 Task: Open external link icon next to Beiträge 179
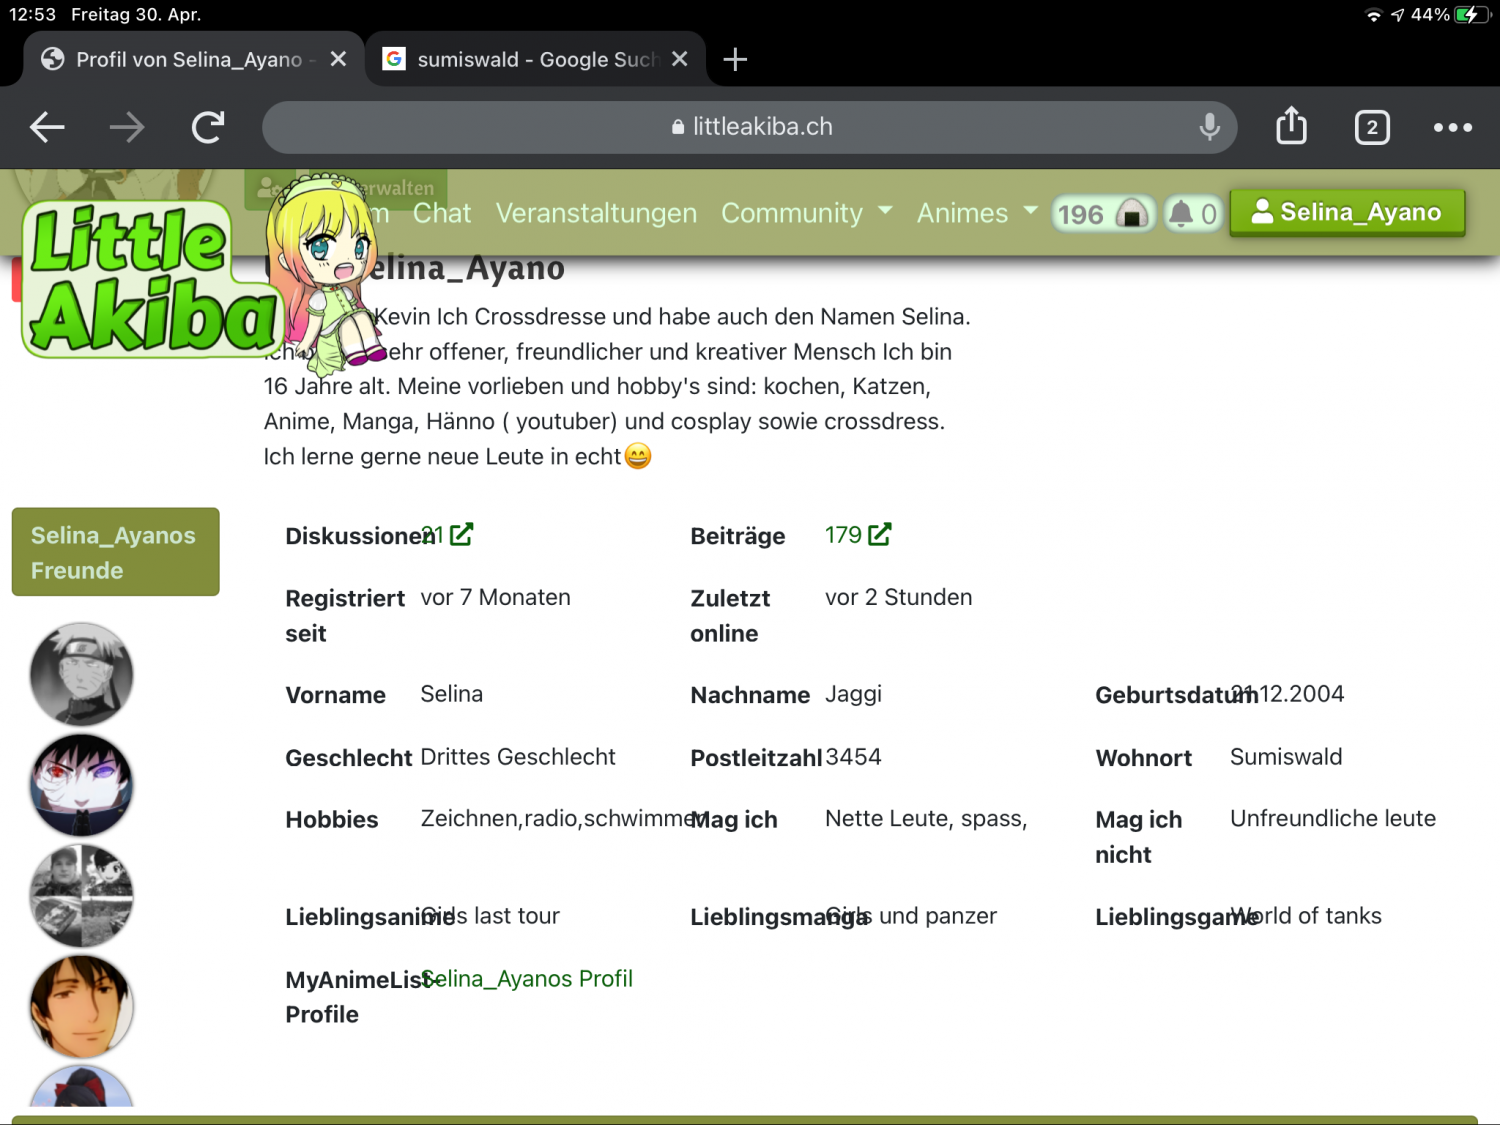pyautogui.click(x=879, y=535)
